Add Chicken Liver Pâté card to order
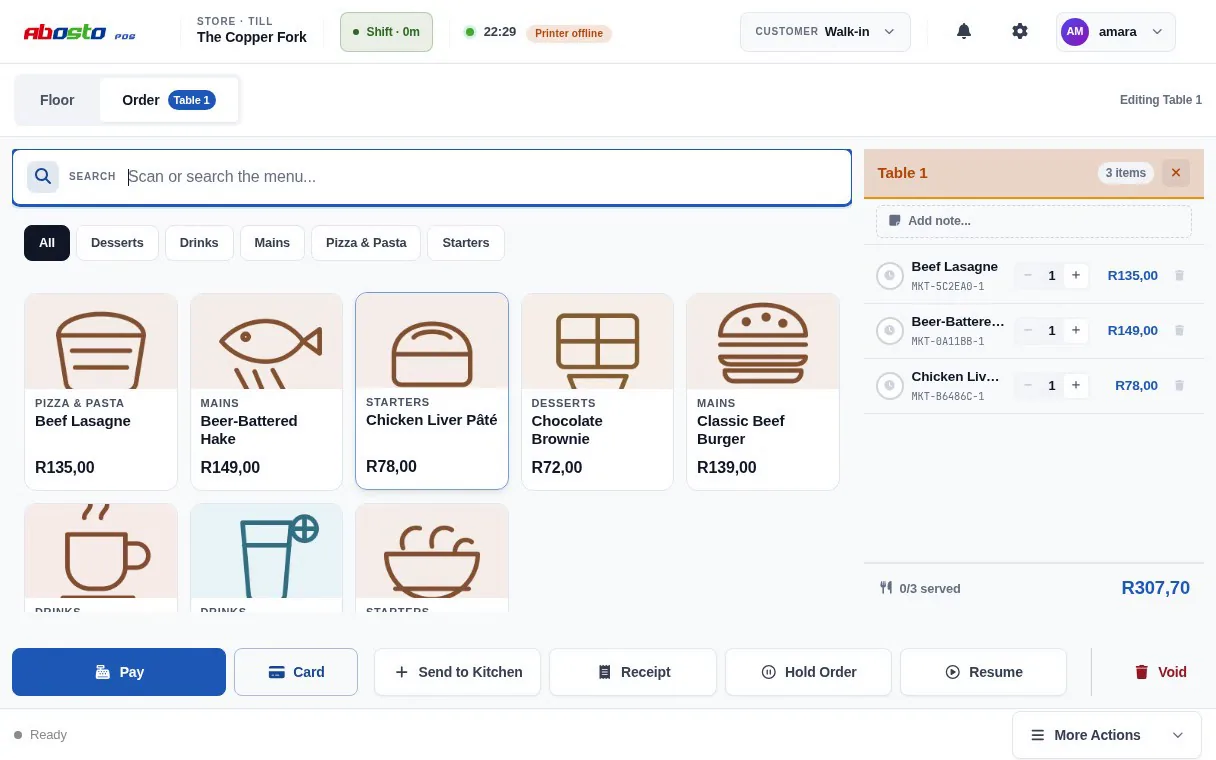The height and width of the screenshot is (760, 1216). (432, 391)
